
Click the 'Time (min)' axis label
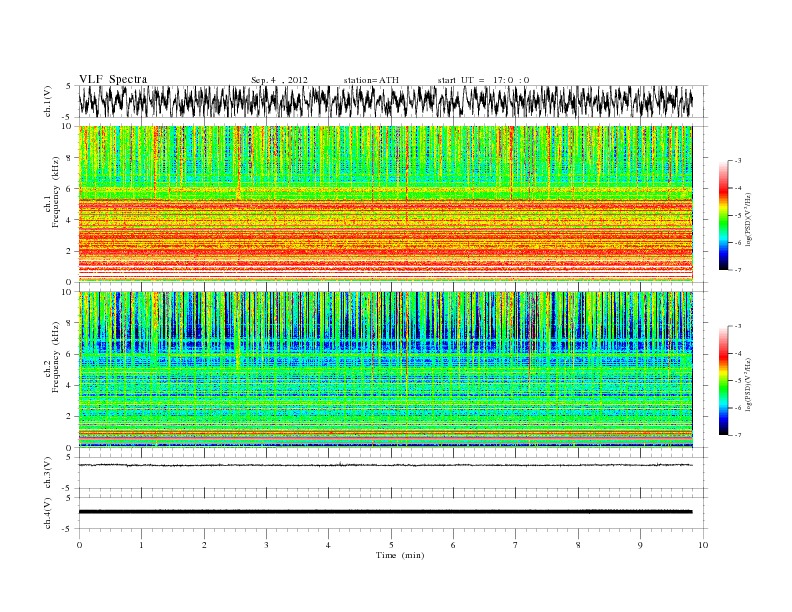coord(400,555)
